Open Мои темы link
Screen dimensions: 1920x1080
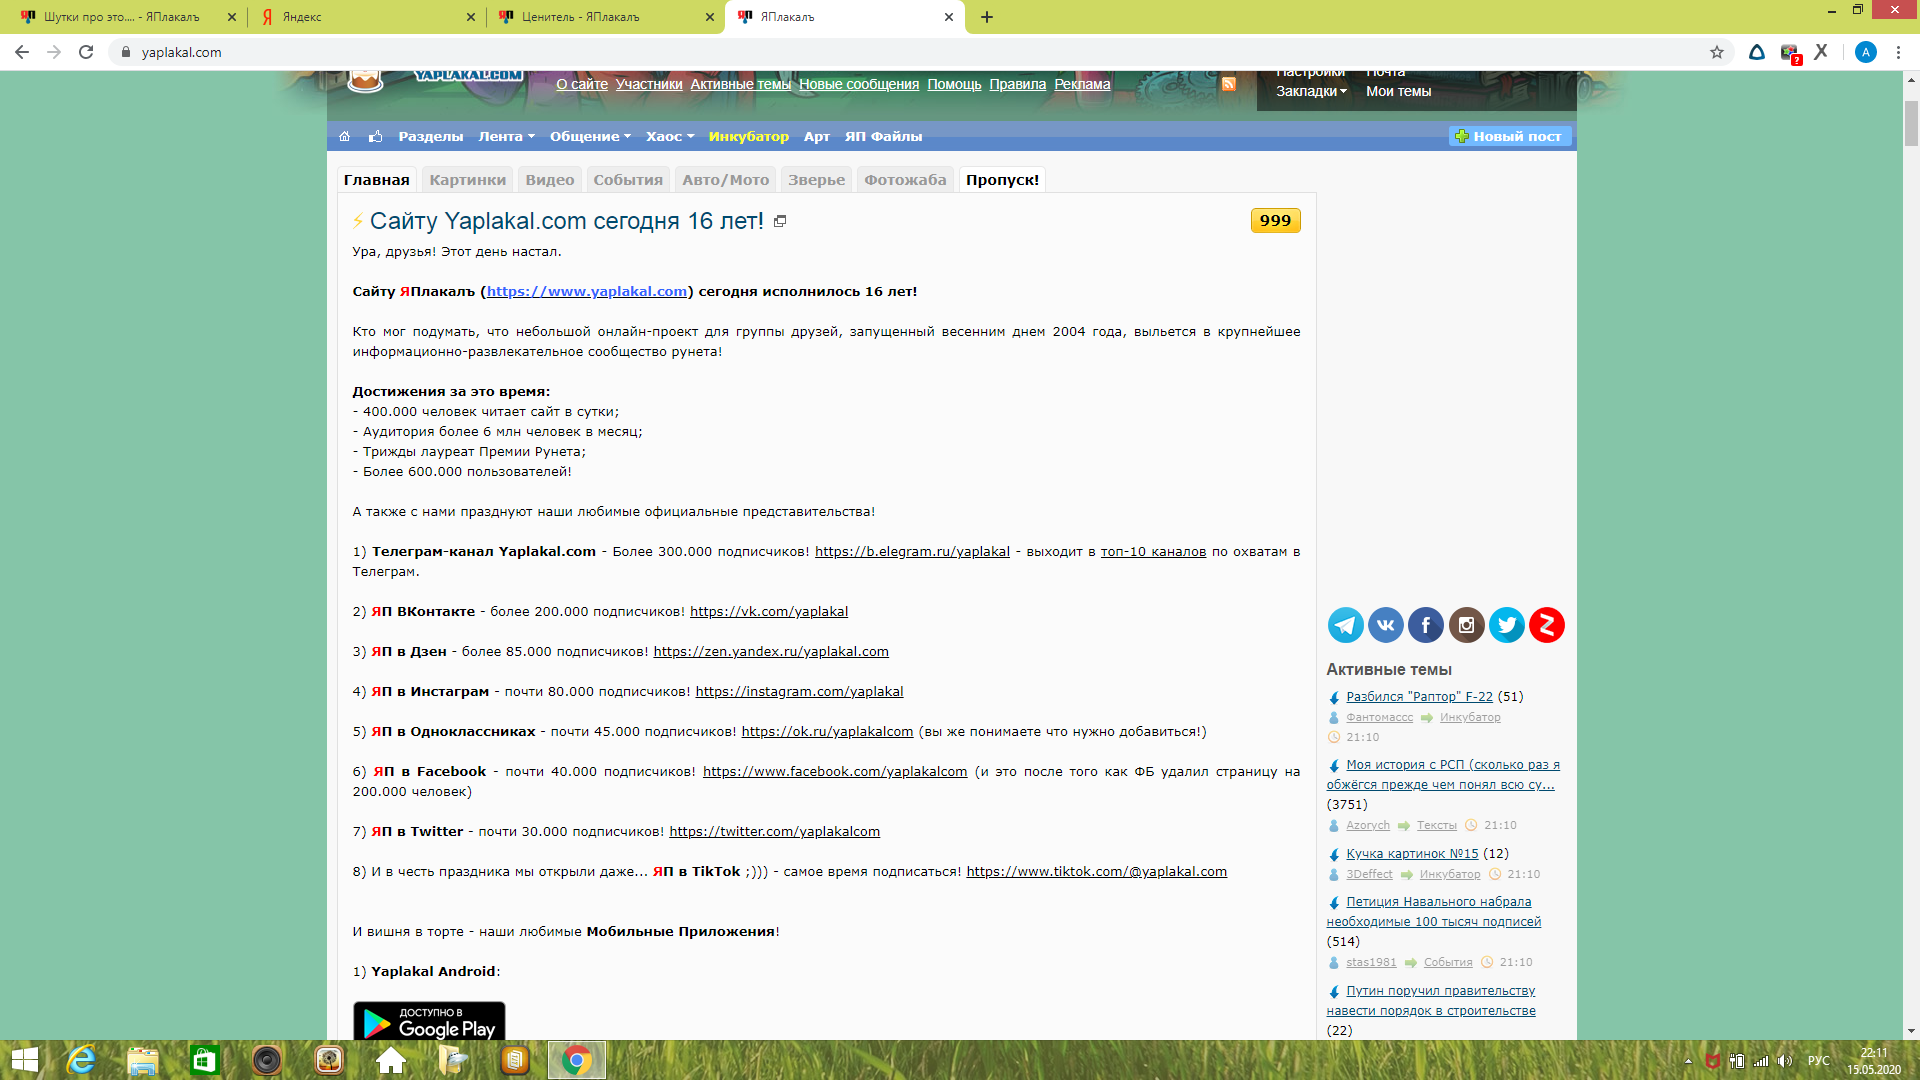click(1398, 91)
